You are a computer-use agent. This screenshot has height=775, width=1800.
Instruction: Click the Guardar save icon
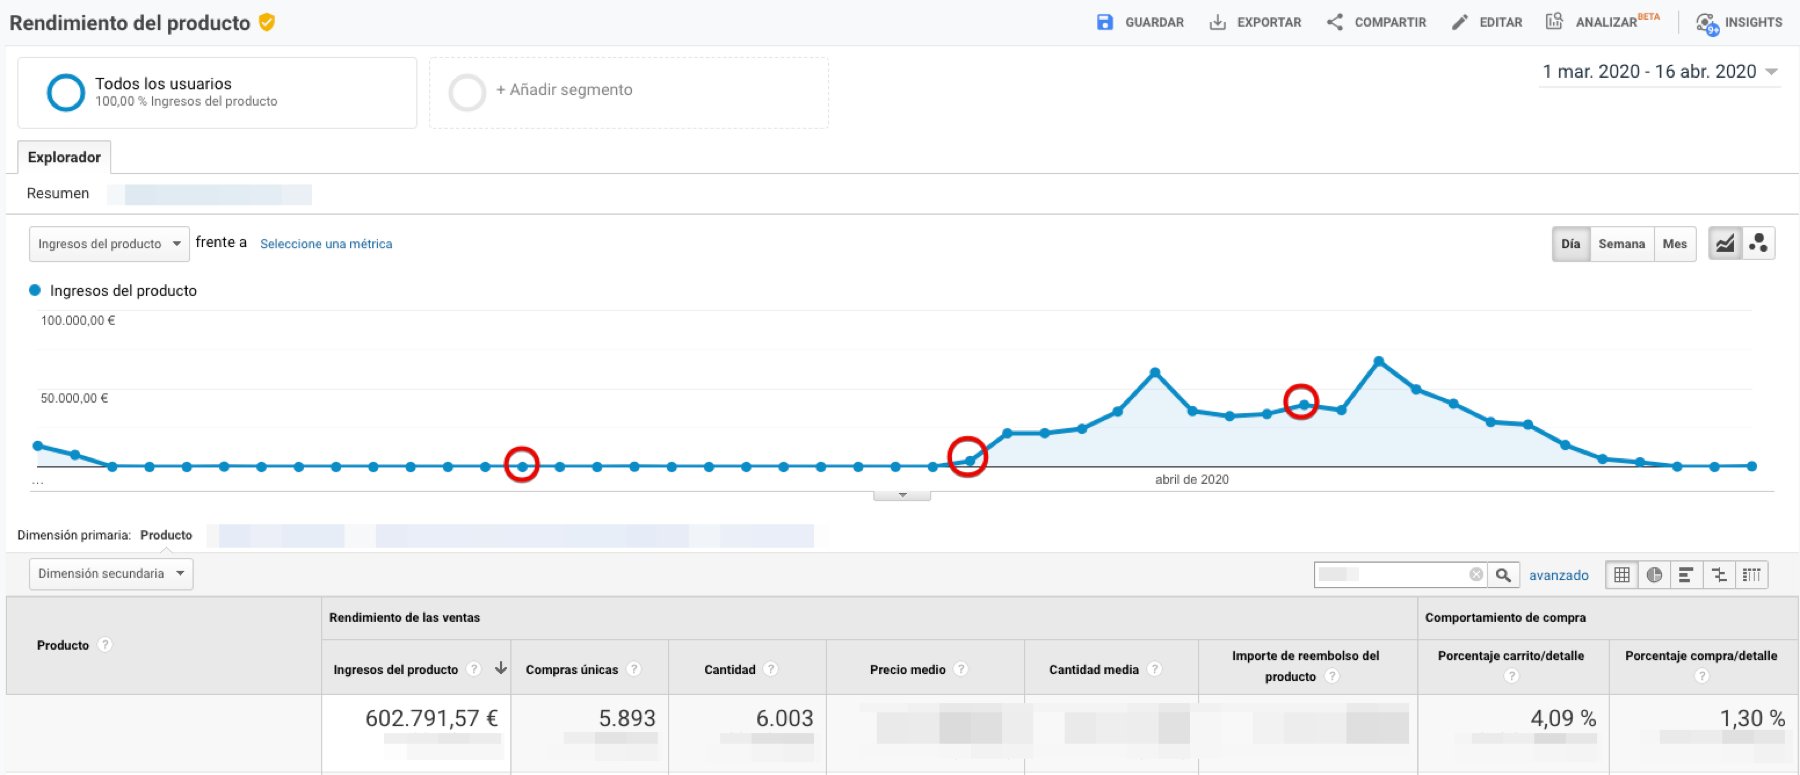pos(1104,22)
